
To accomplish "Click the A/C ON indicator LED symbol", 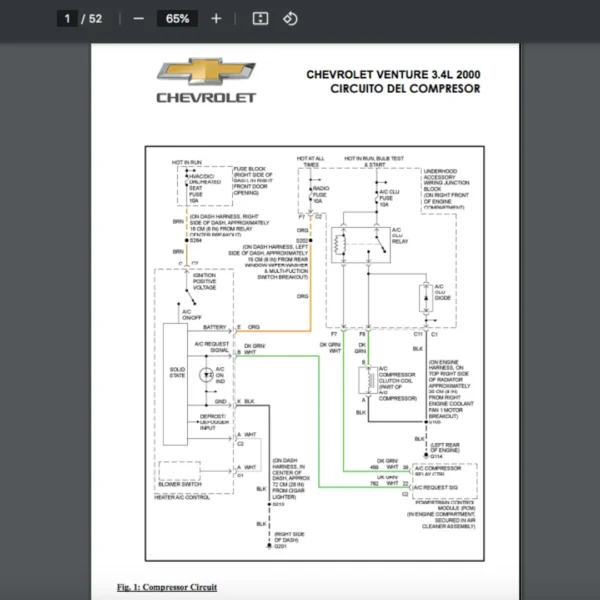I will 205,375.
